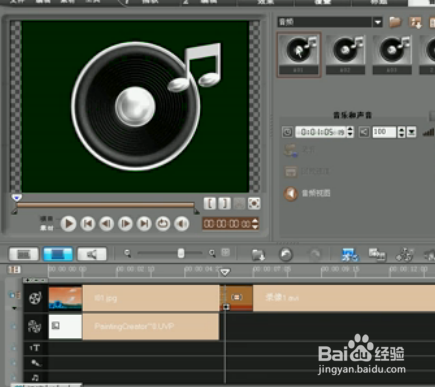Toggle ripple lock beside the overlay track
Image resolution: width=435 pixels, height=387 pixels.
click(14, 326)
